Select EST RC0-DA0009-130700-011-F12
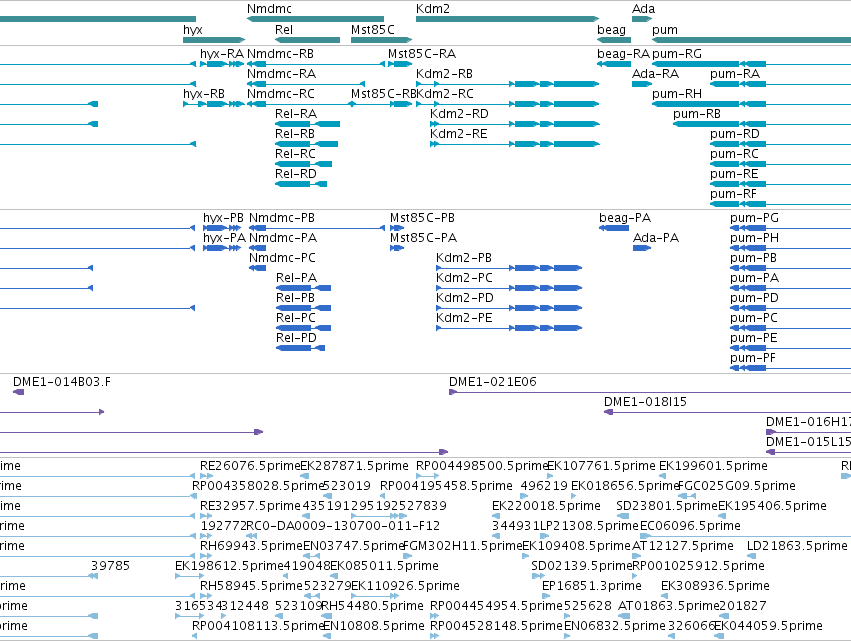 343,526
